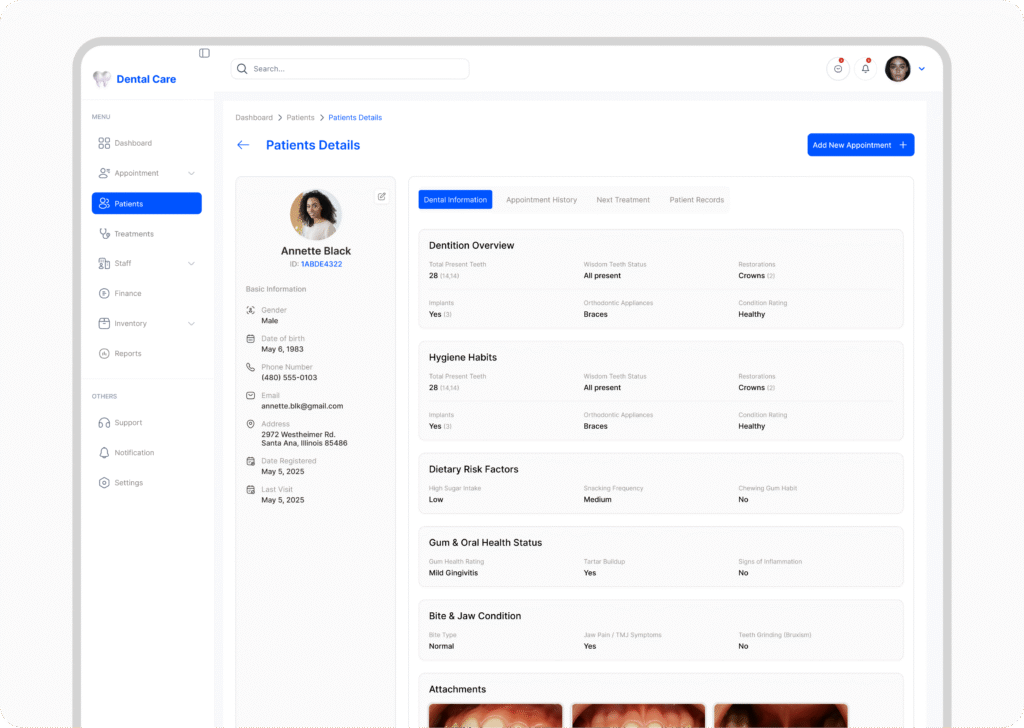Switch to the Patient Records tab
This screenshot has height=728, width=1024.
(x=696, y=200)
